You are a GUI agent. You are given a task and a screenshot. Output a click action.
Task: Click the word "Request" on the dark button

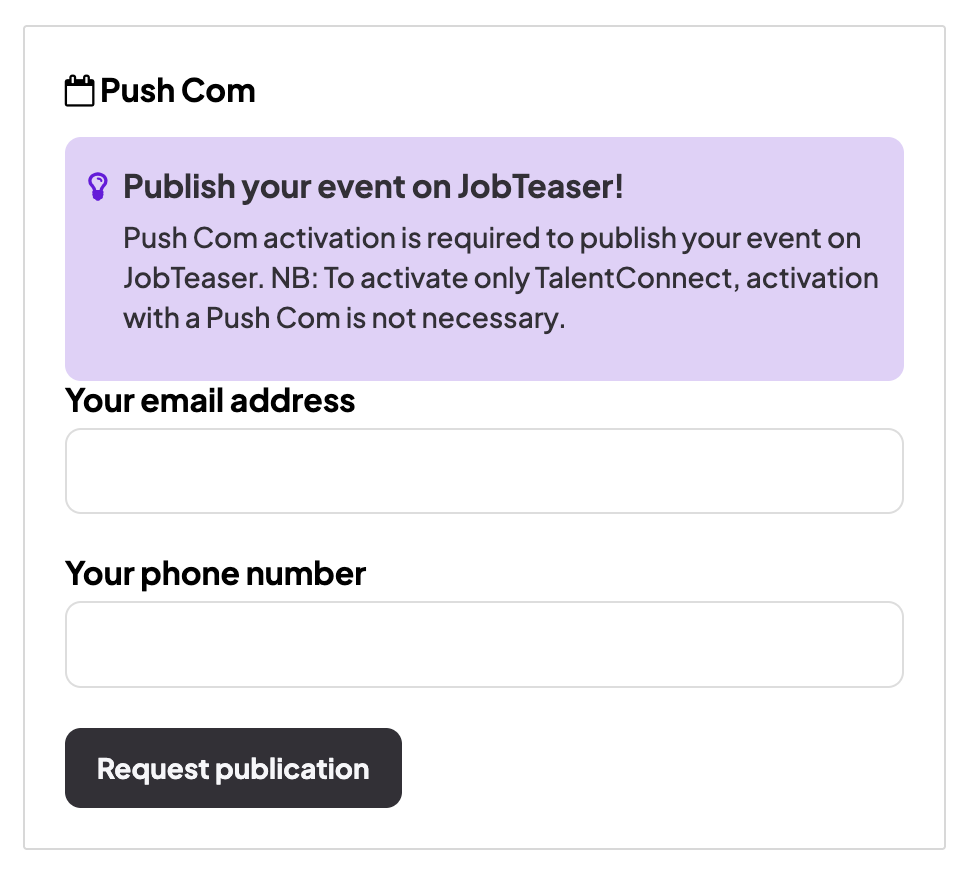click(x=152, y=769)
